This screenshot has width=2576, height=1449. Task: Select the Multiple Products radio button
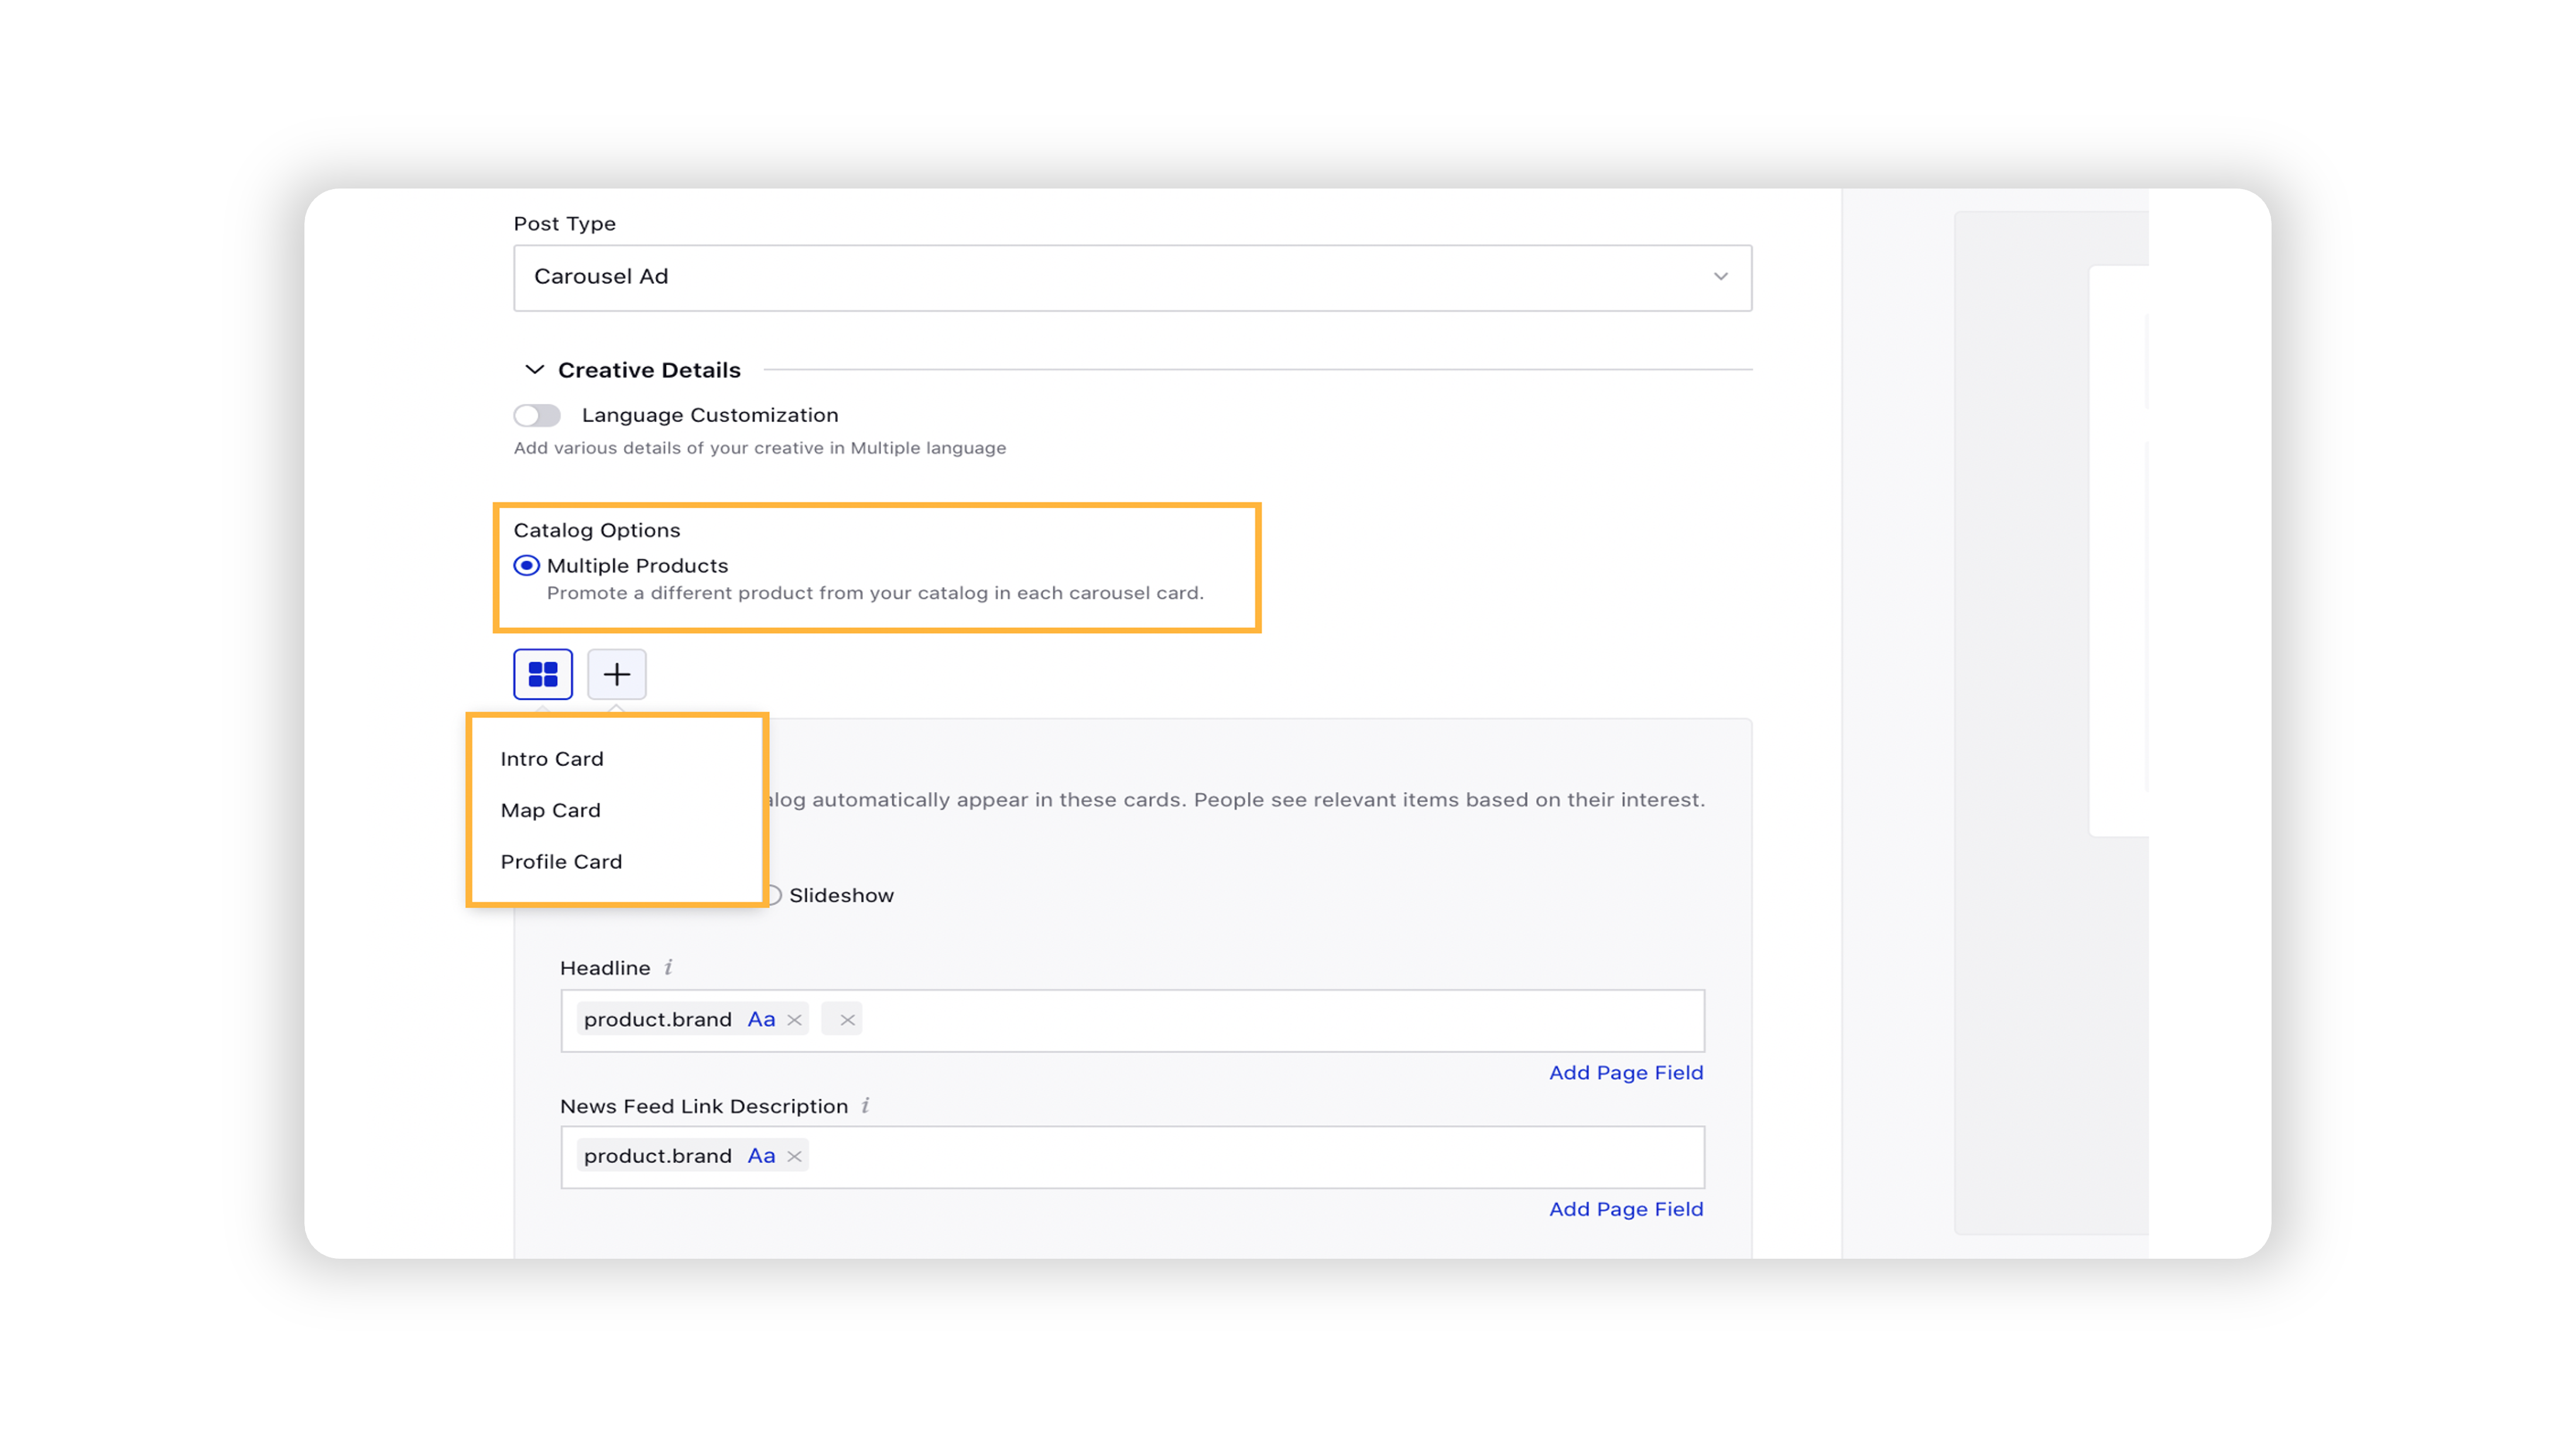pos(527,566)
